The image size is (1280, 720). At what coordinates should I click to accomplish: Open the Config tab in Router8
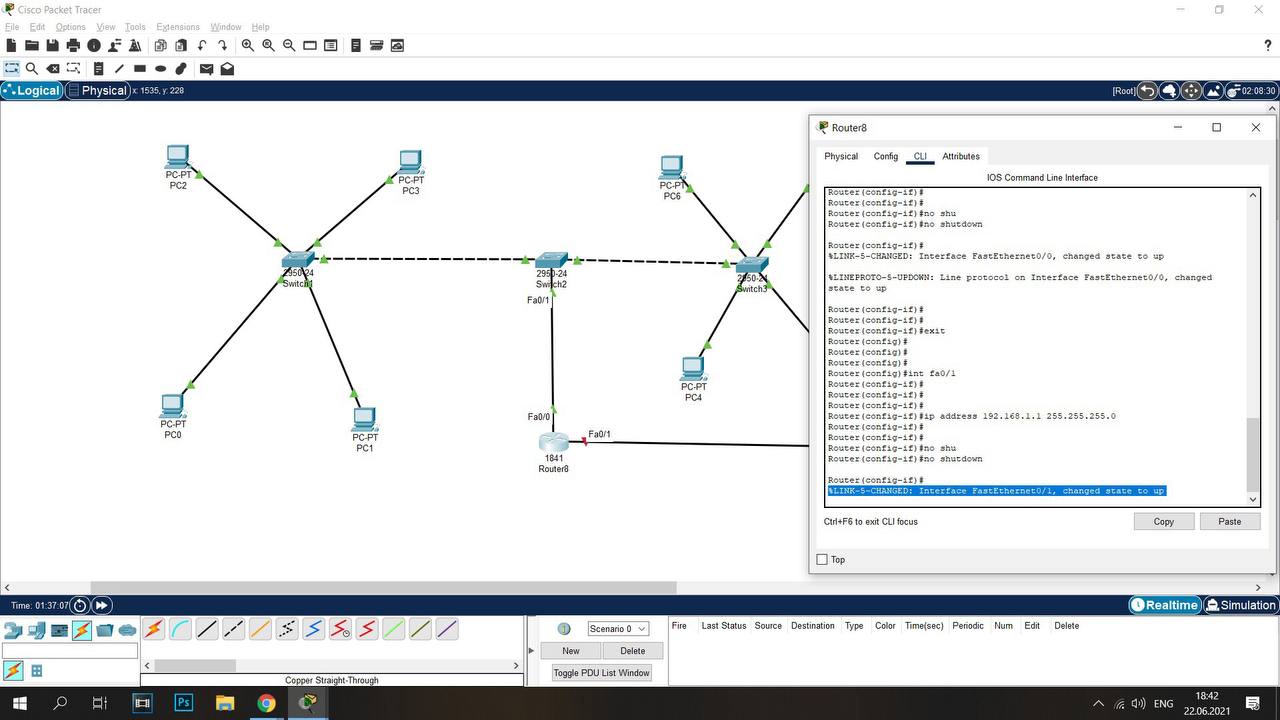(x=886, y=156)
